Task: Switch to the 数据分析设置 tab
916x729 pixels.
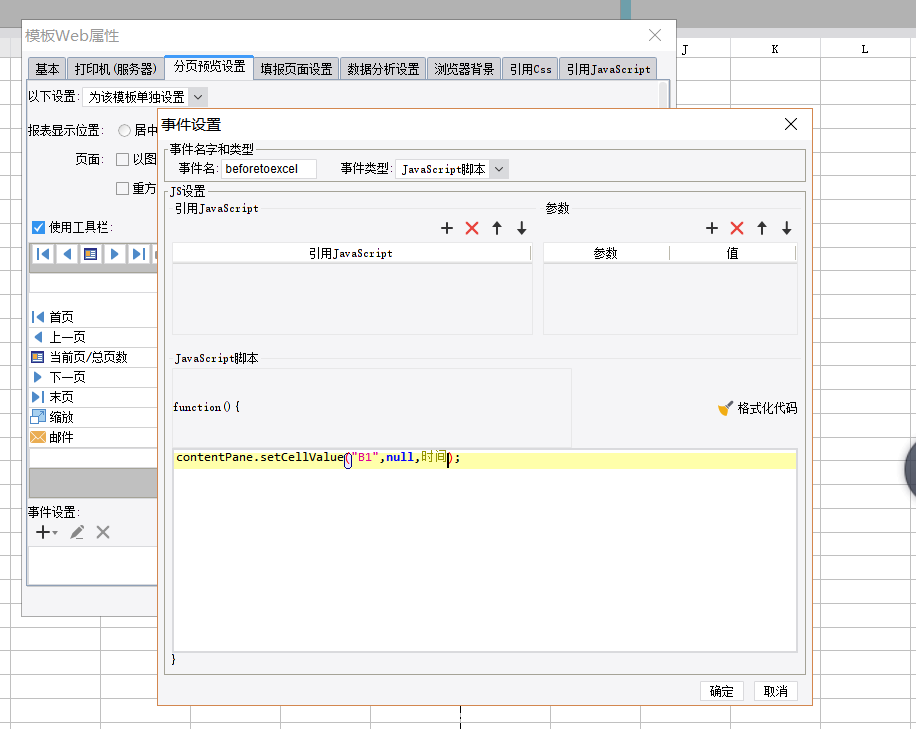Action: pos(383,69)
